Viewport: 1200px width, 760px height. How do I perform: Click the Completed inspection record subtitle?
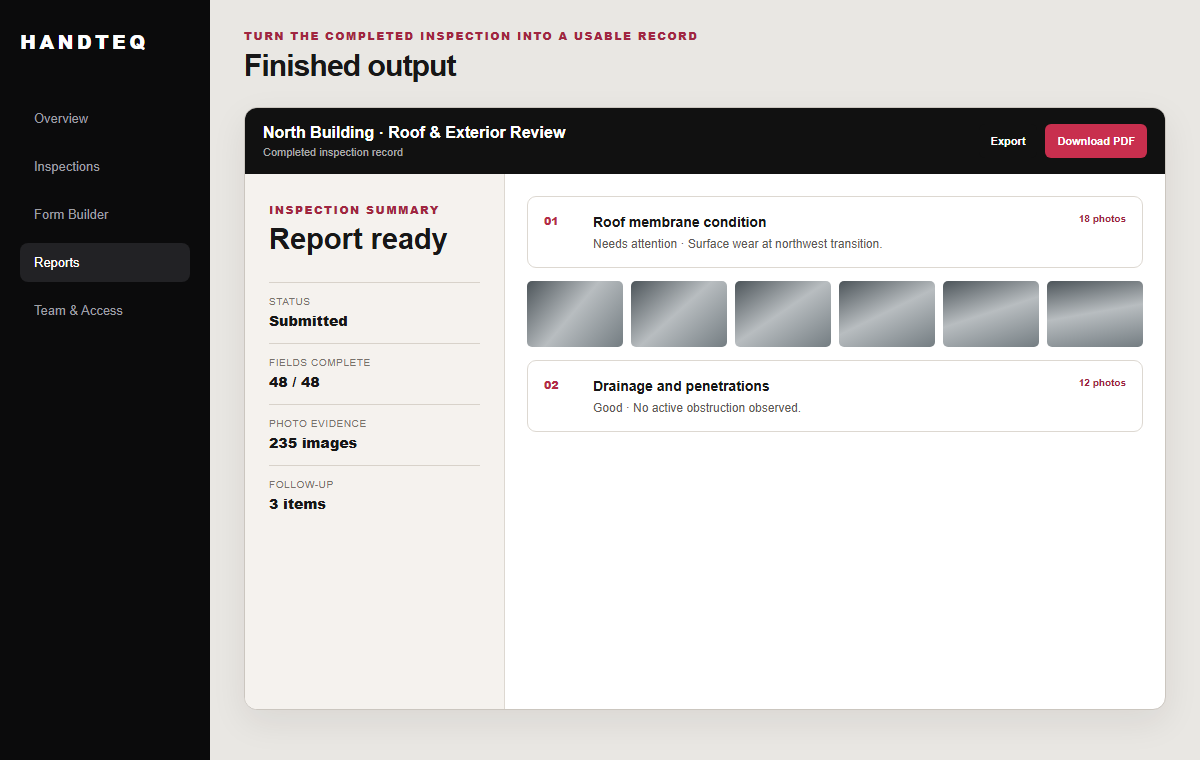tap(333, 153)
